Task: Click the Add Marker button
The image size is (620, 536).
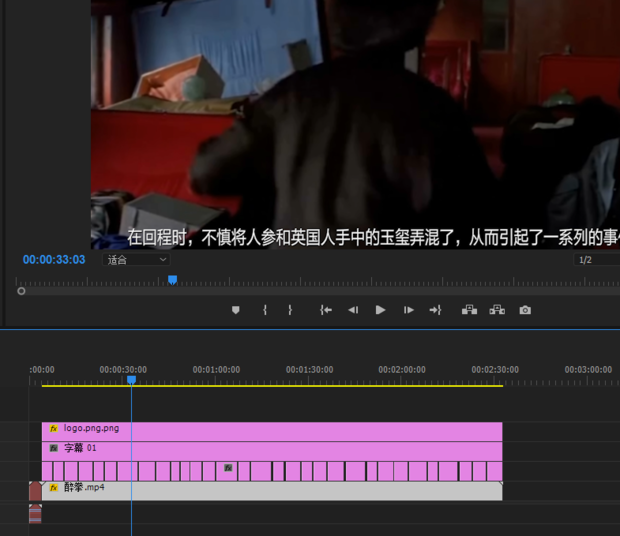Action: tap(236, 310)
